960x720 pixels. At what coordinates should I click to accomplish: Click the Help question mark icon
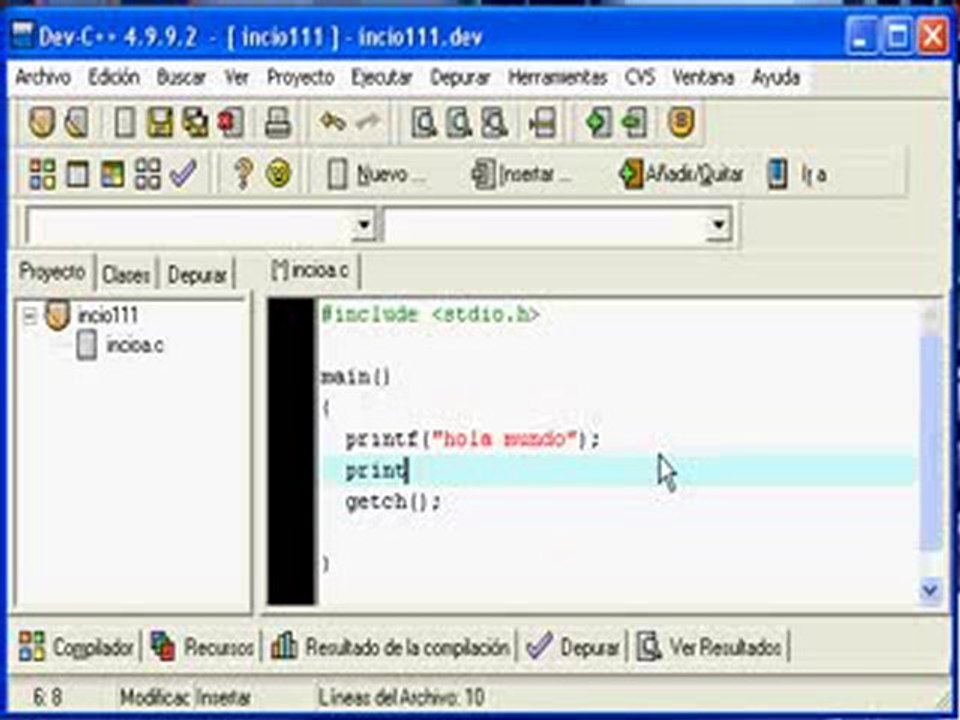click(243, 174)
